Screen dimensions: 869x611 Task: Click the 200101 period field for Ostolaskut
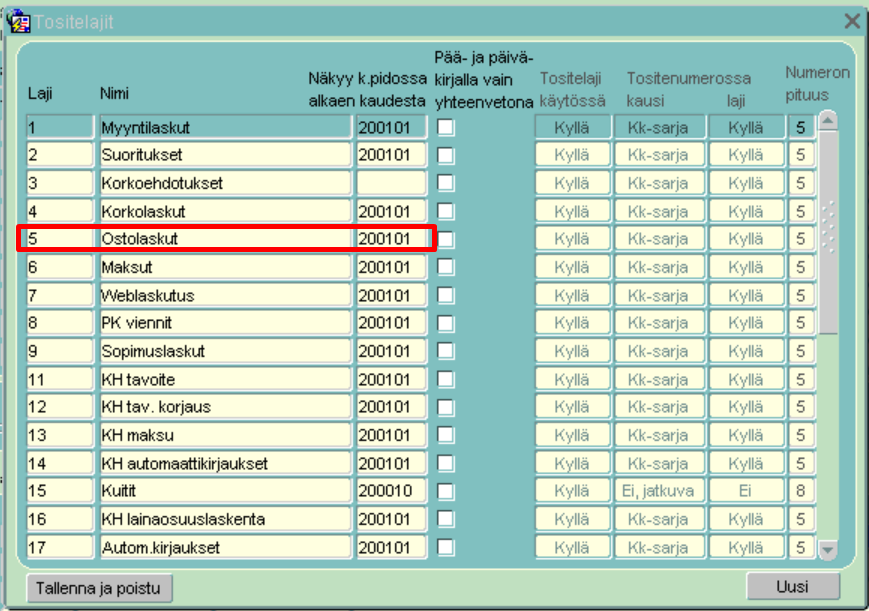(x=392, y=239)
